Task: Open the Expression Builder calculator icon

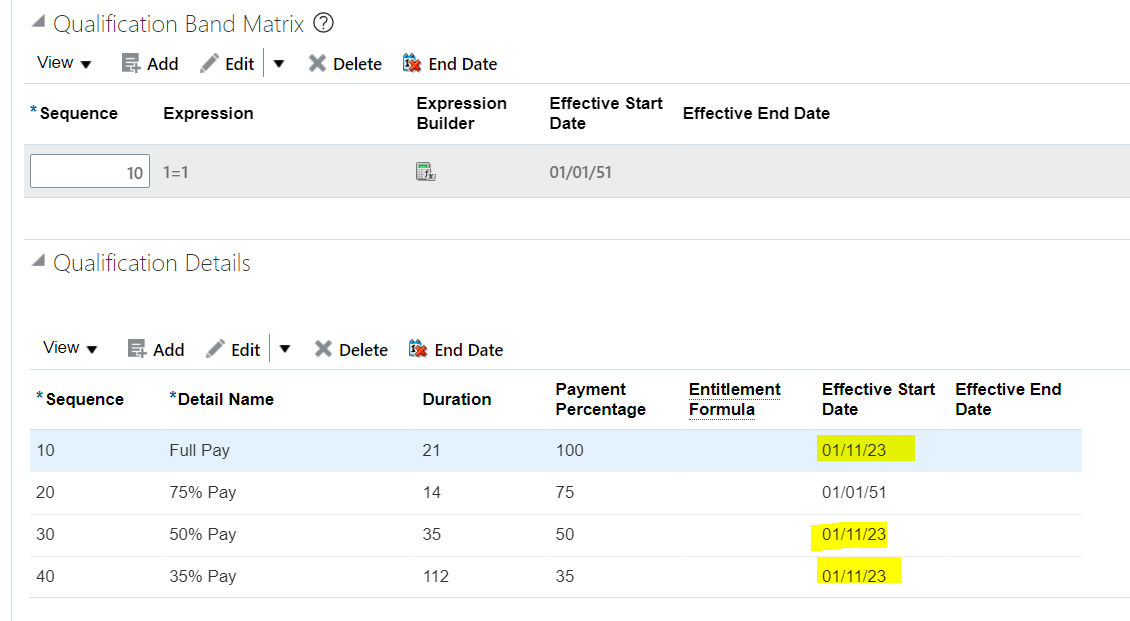Action: click(x=426, y=171)
